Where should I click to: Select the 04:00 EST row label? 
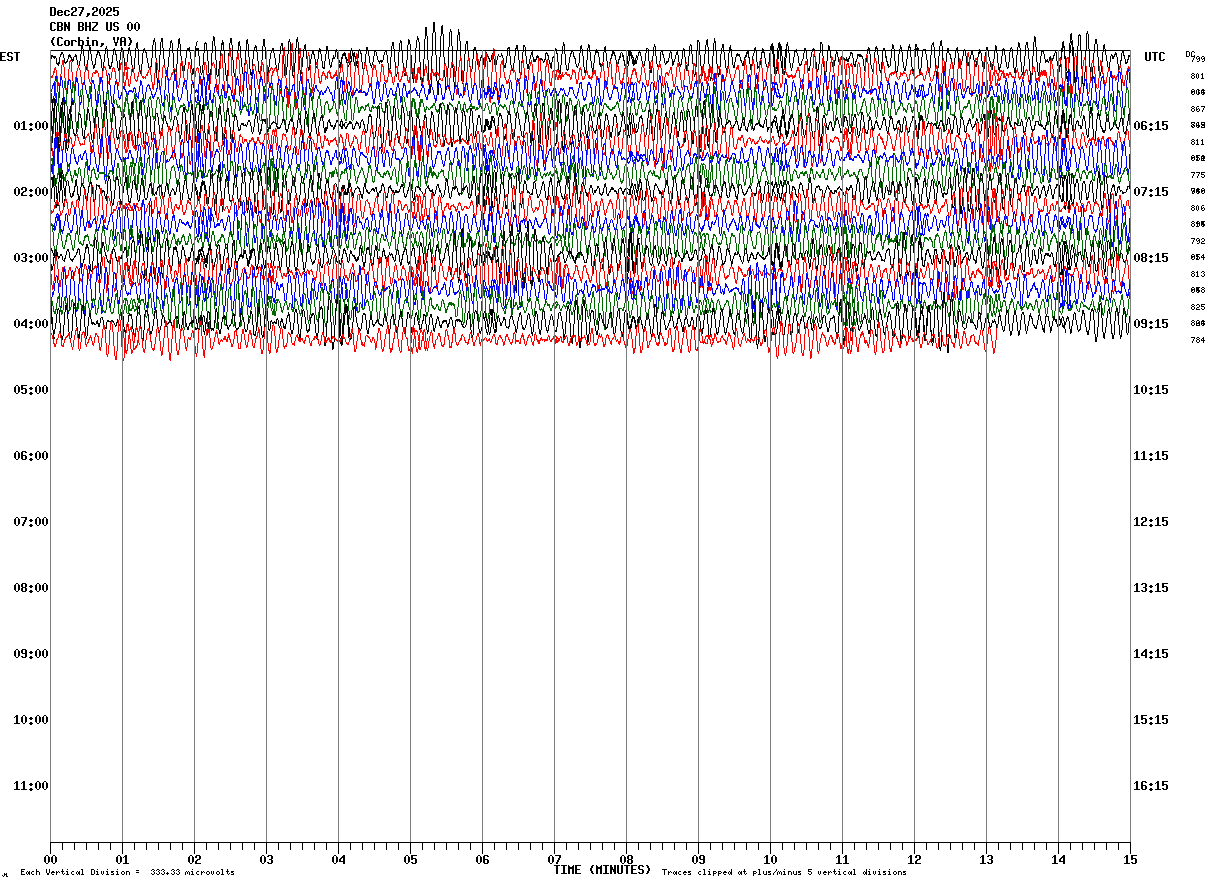(31, 324)
